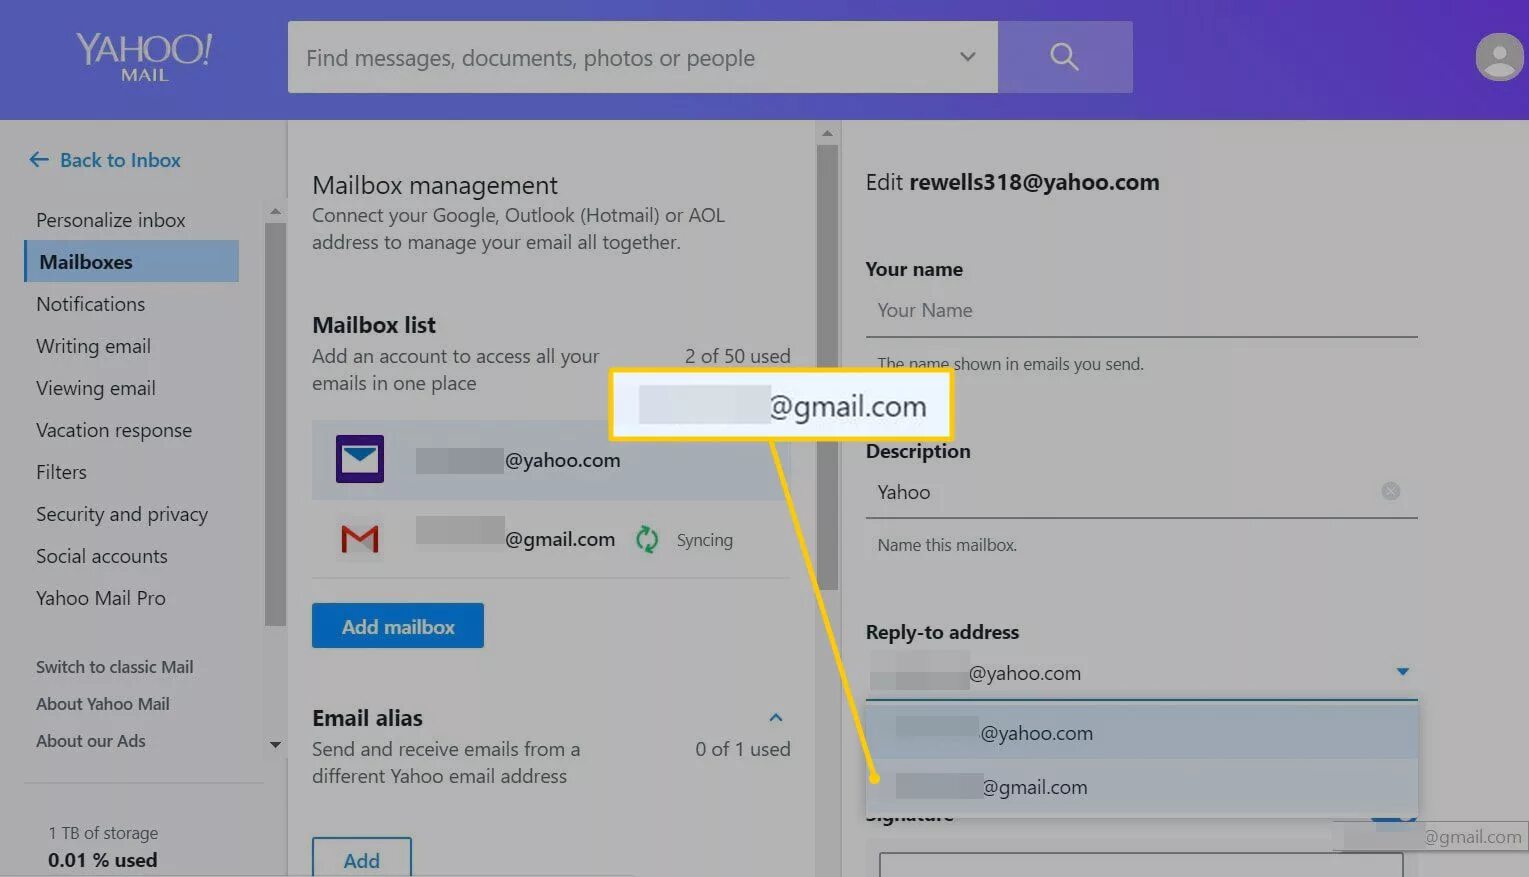
Task: Click Switch to classic Mail link
Action: (115, 667)
